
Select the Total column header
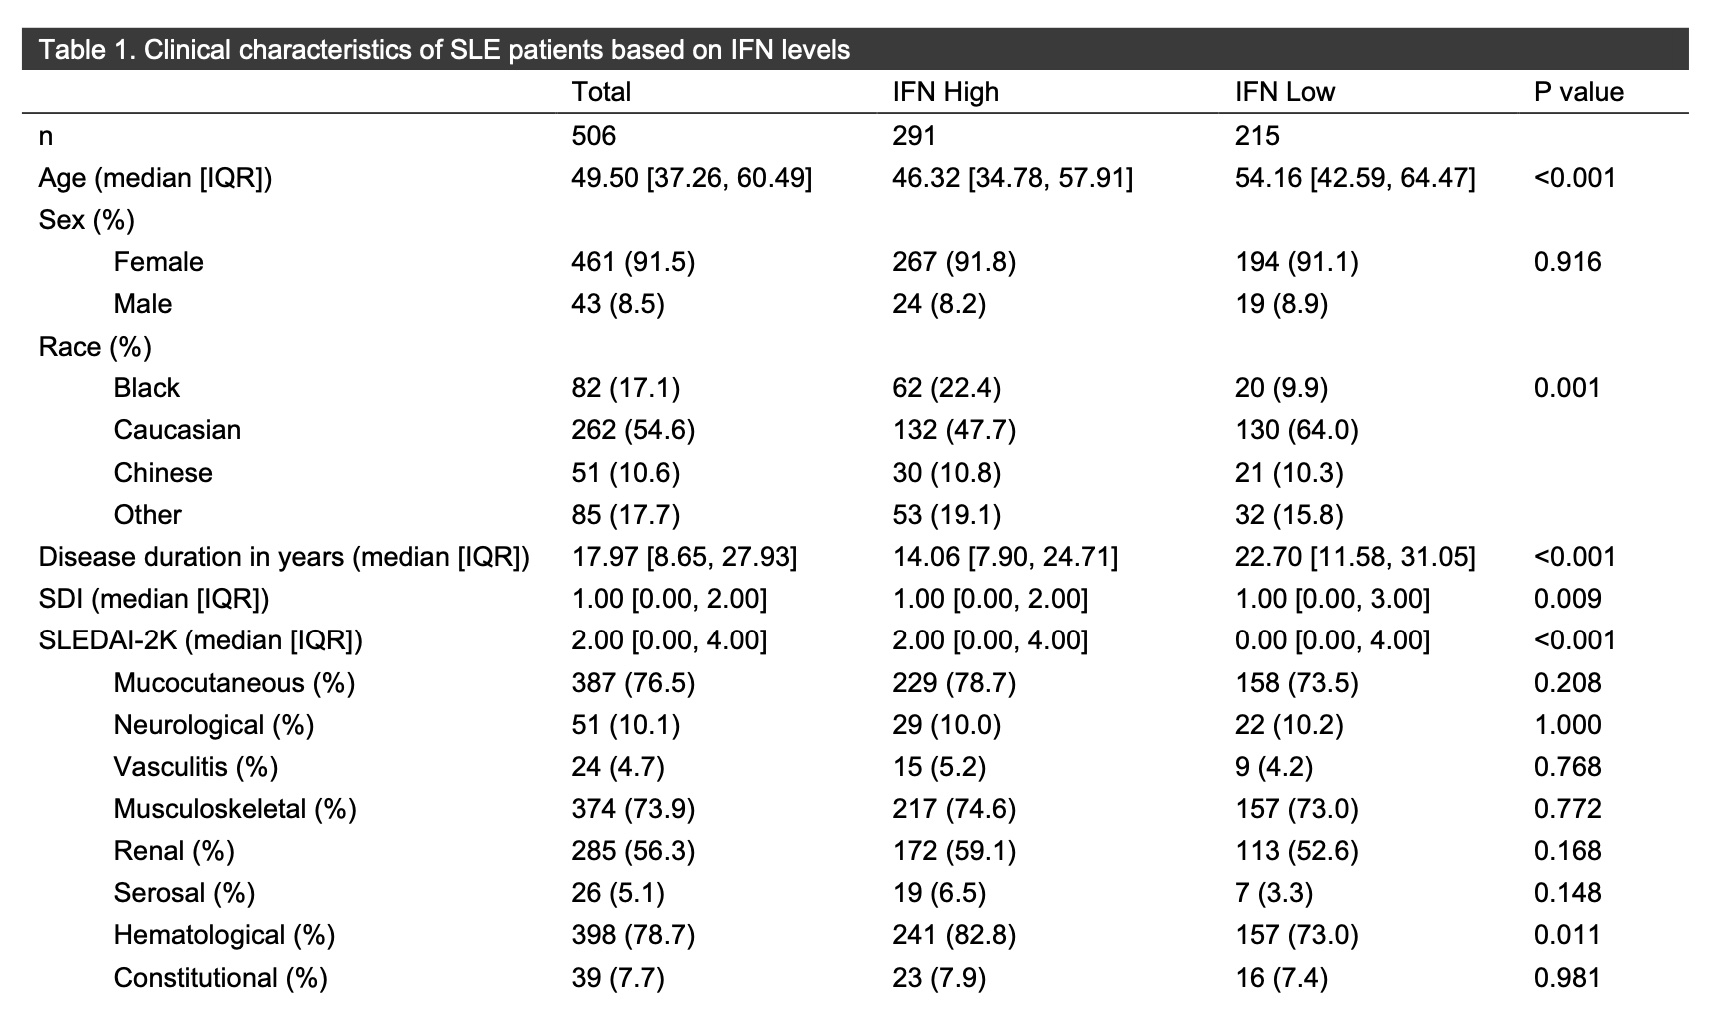601,92
